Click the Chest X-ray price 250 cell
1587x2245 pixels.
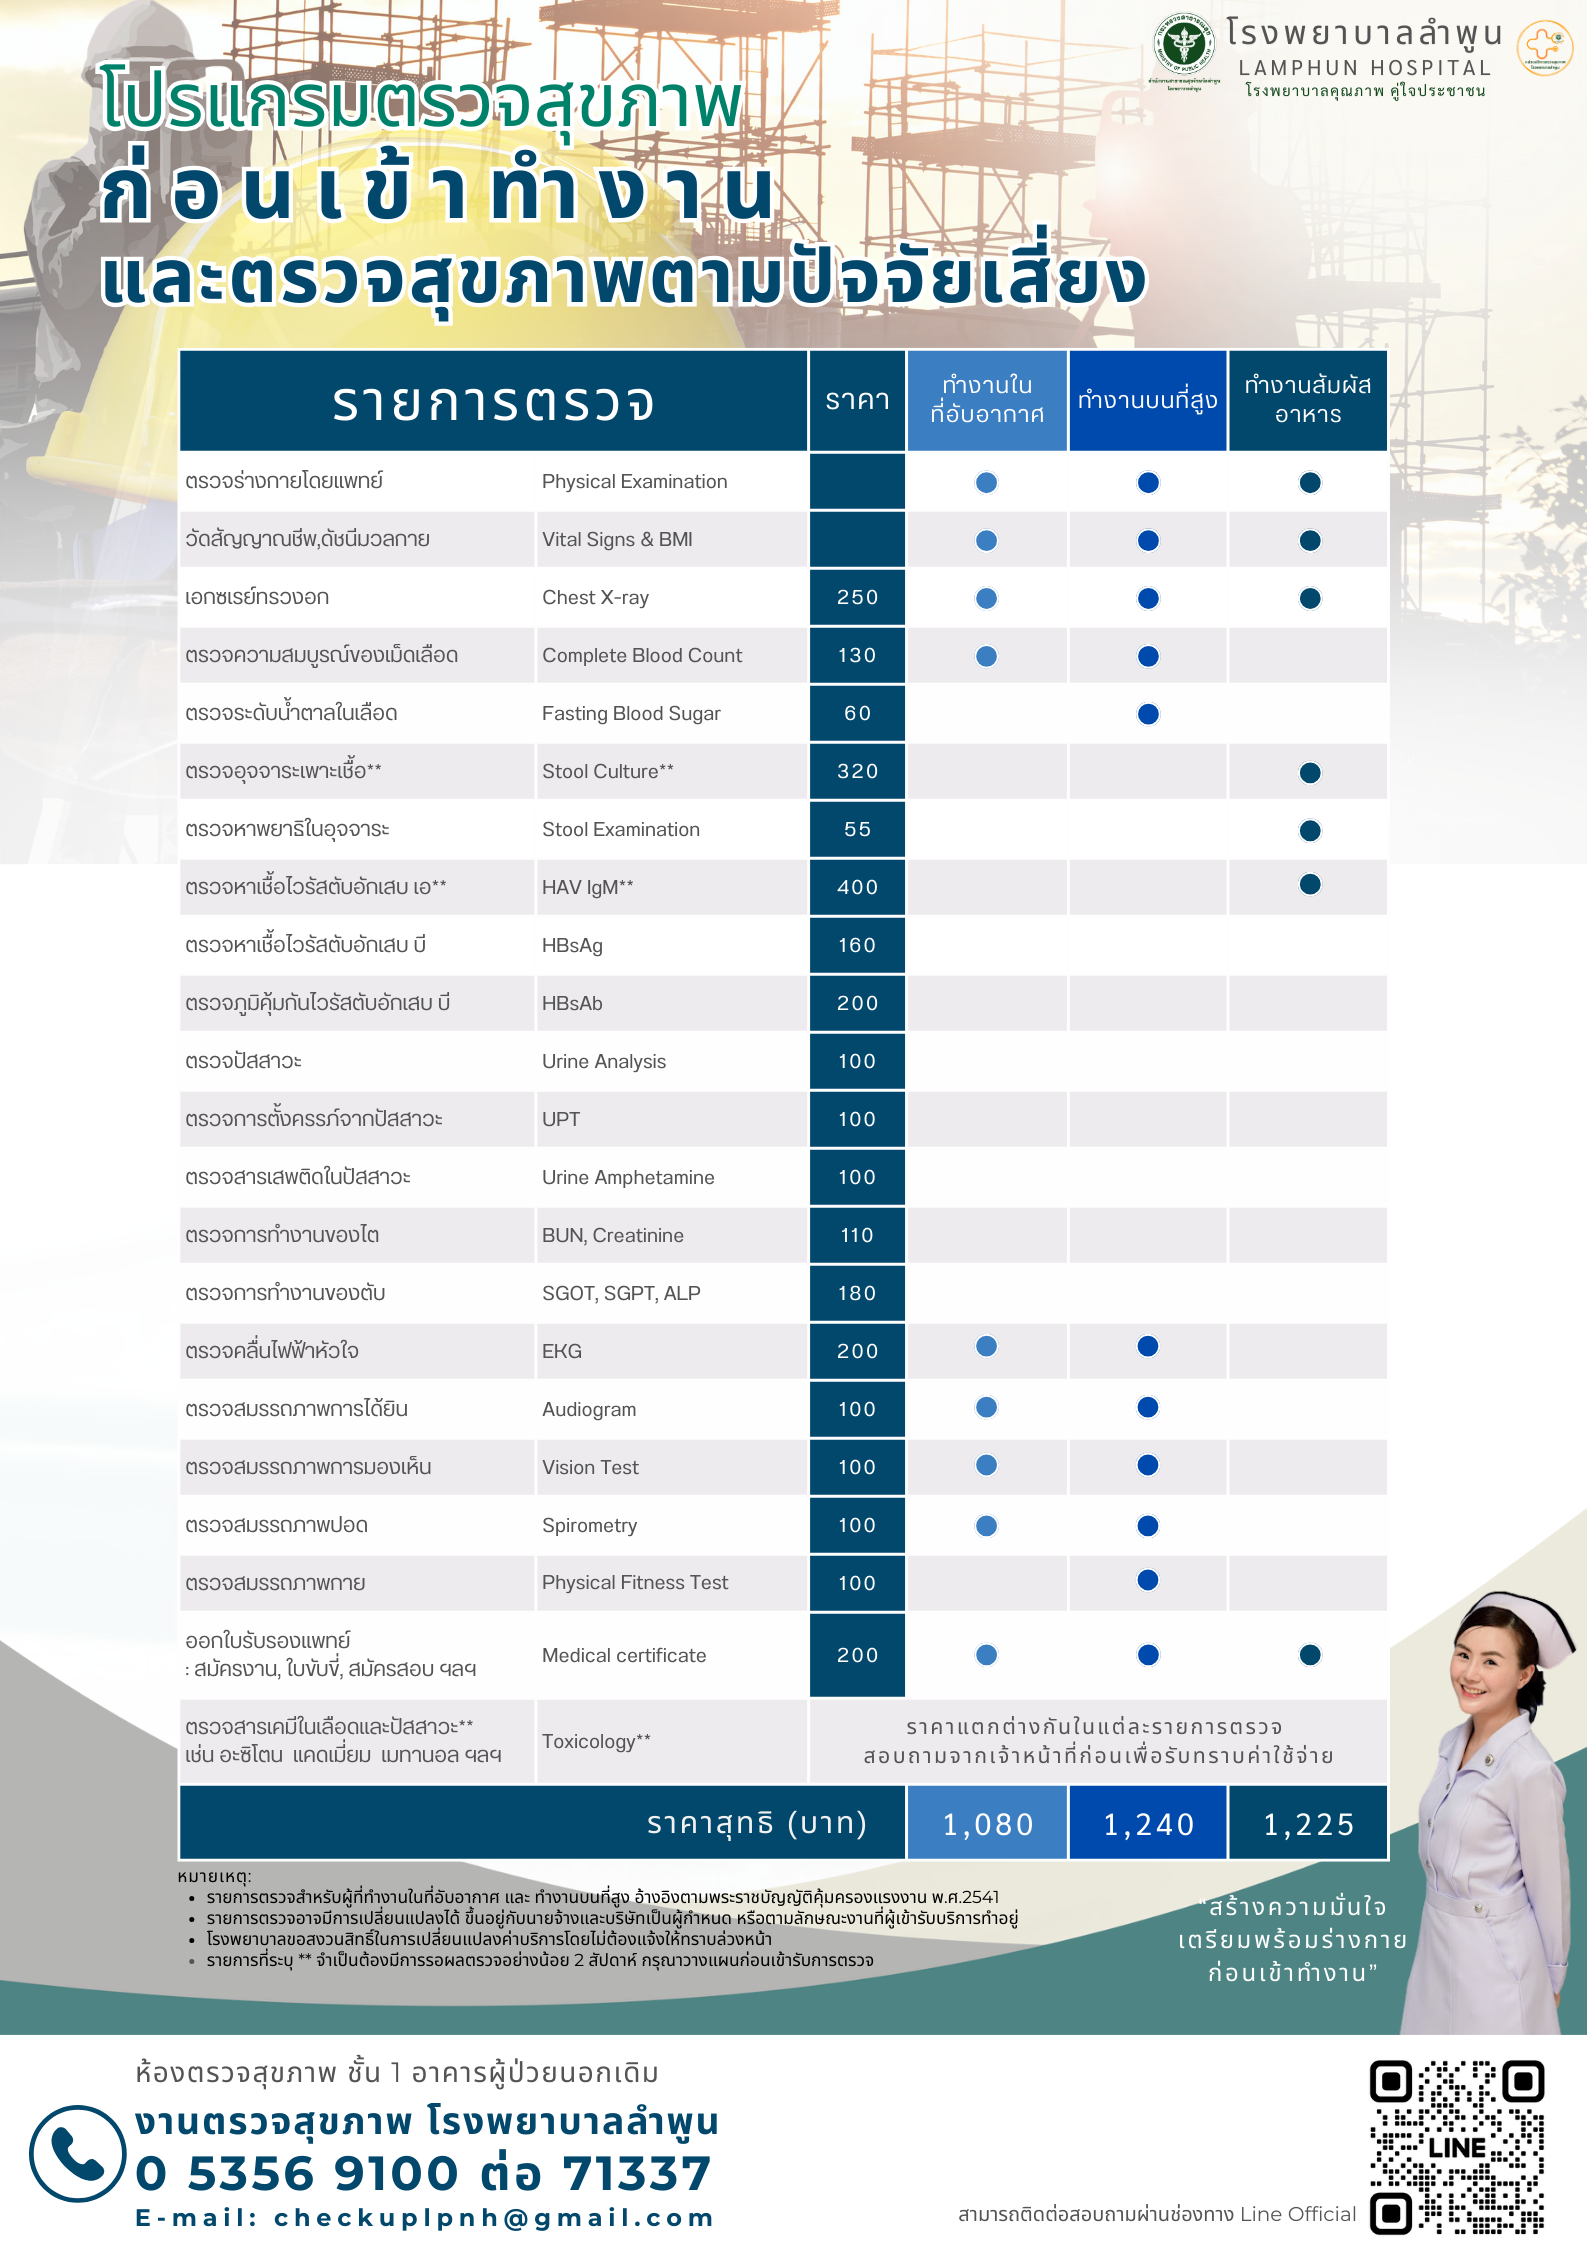point(857,597)
